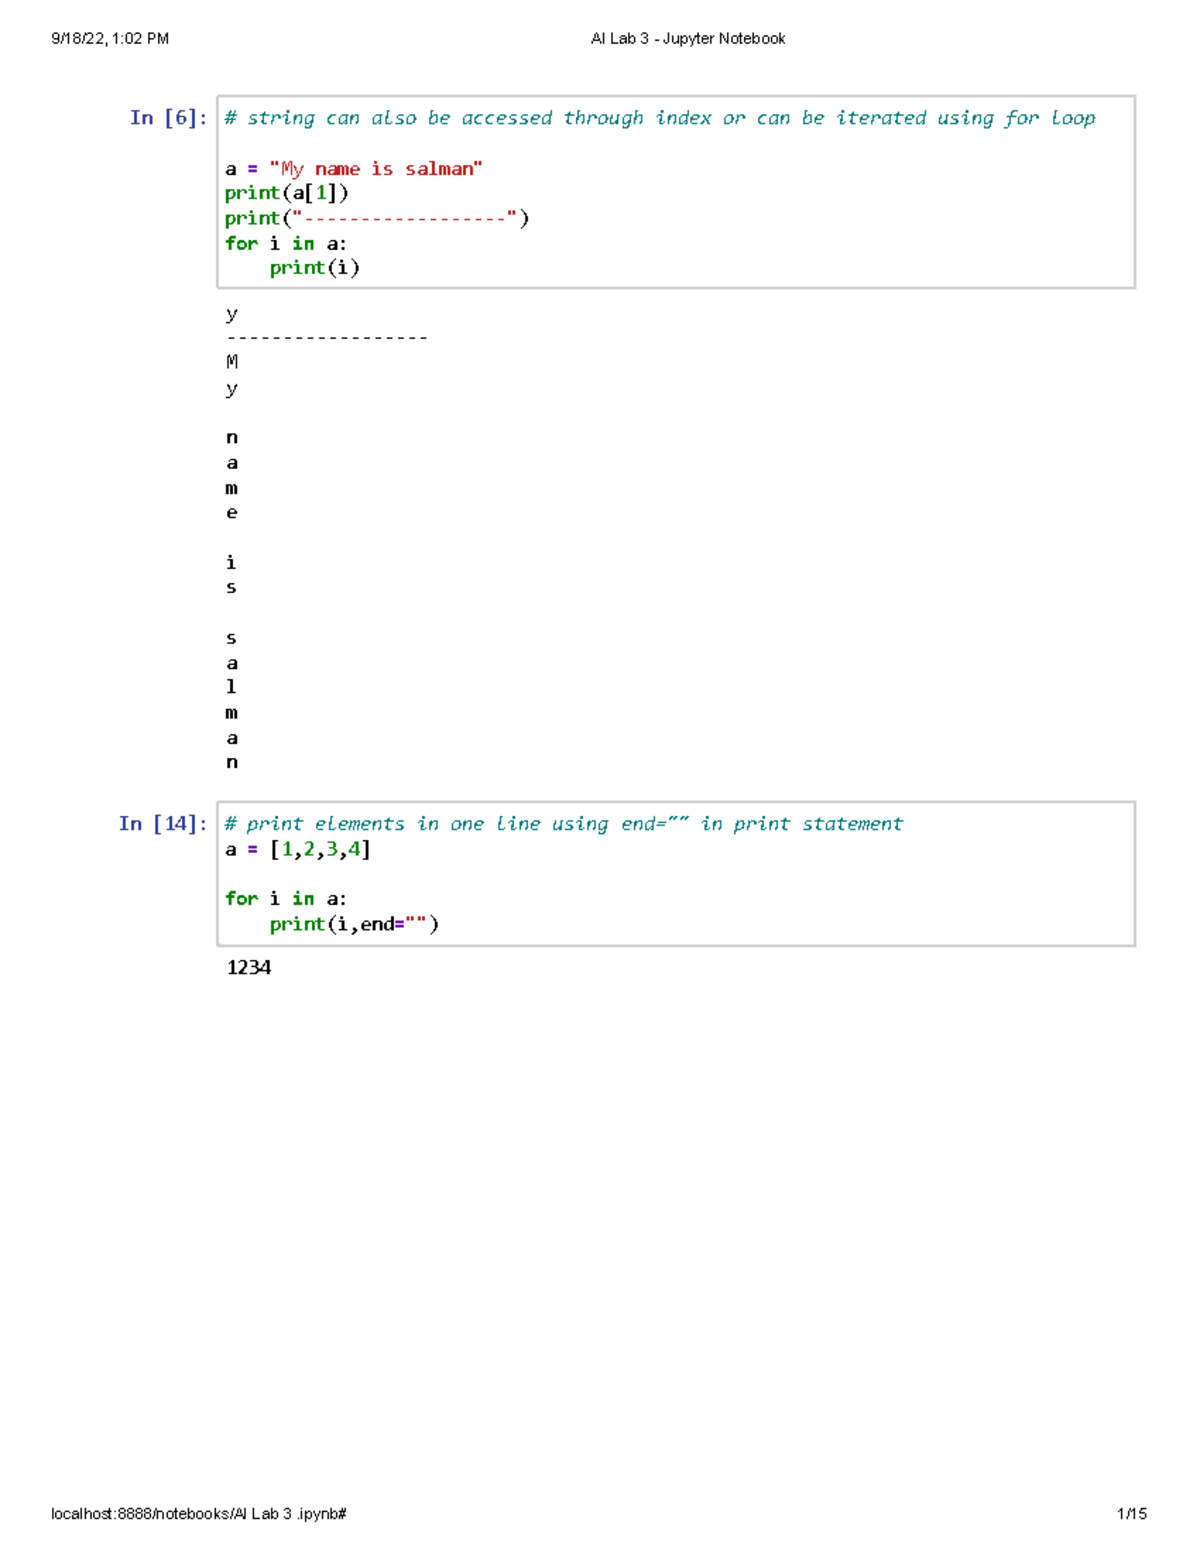Click the timestamp "9/18/22, 1:02 PM"

pyautogui.click(x=110, y=39)
